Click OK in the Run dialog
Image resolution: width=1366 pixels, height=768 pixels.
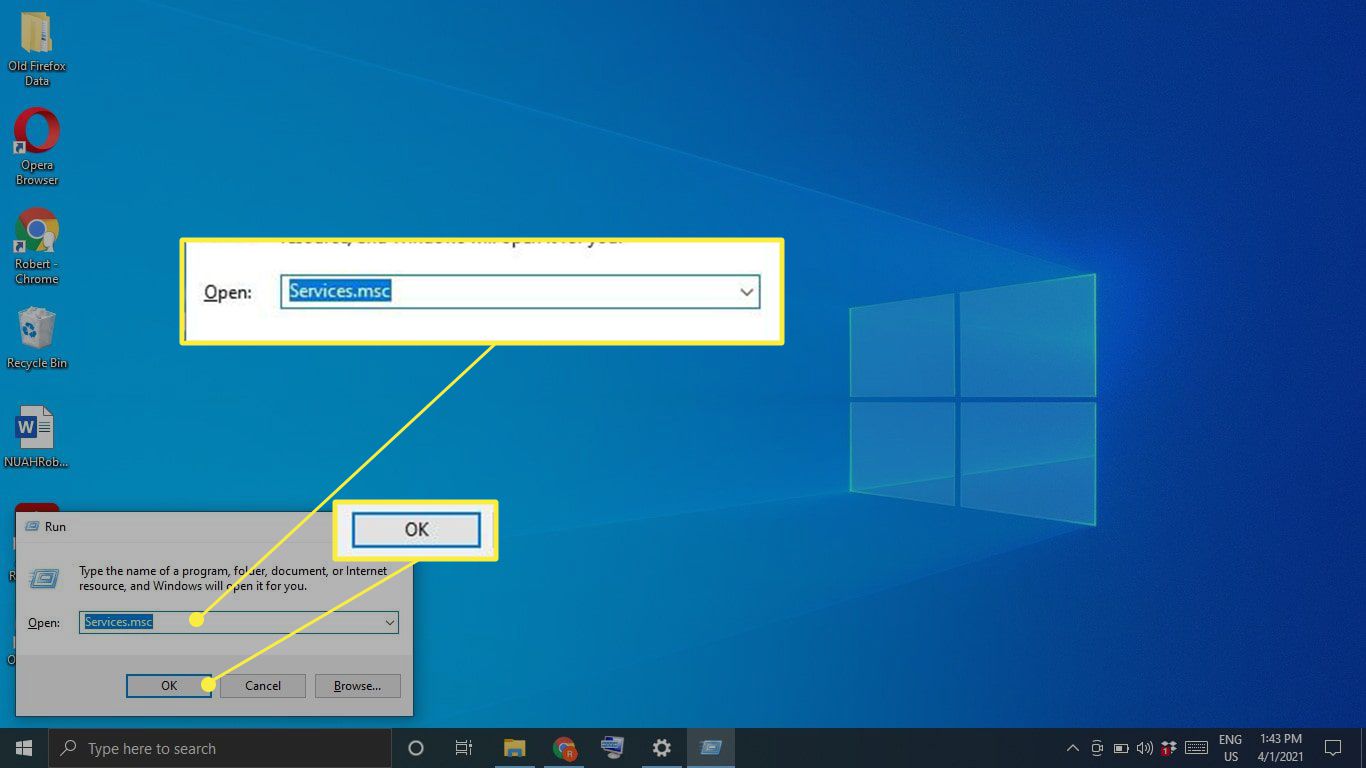168,686
